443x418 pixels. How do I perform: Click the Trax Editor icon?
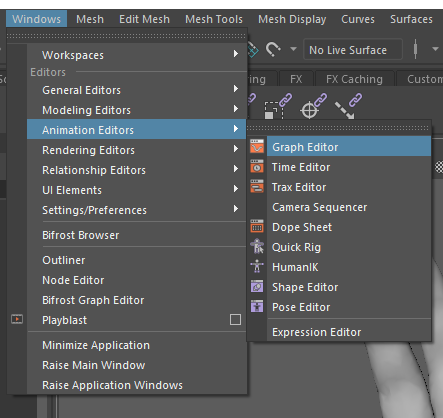257,186
